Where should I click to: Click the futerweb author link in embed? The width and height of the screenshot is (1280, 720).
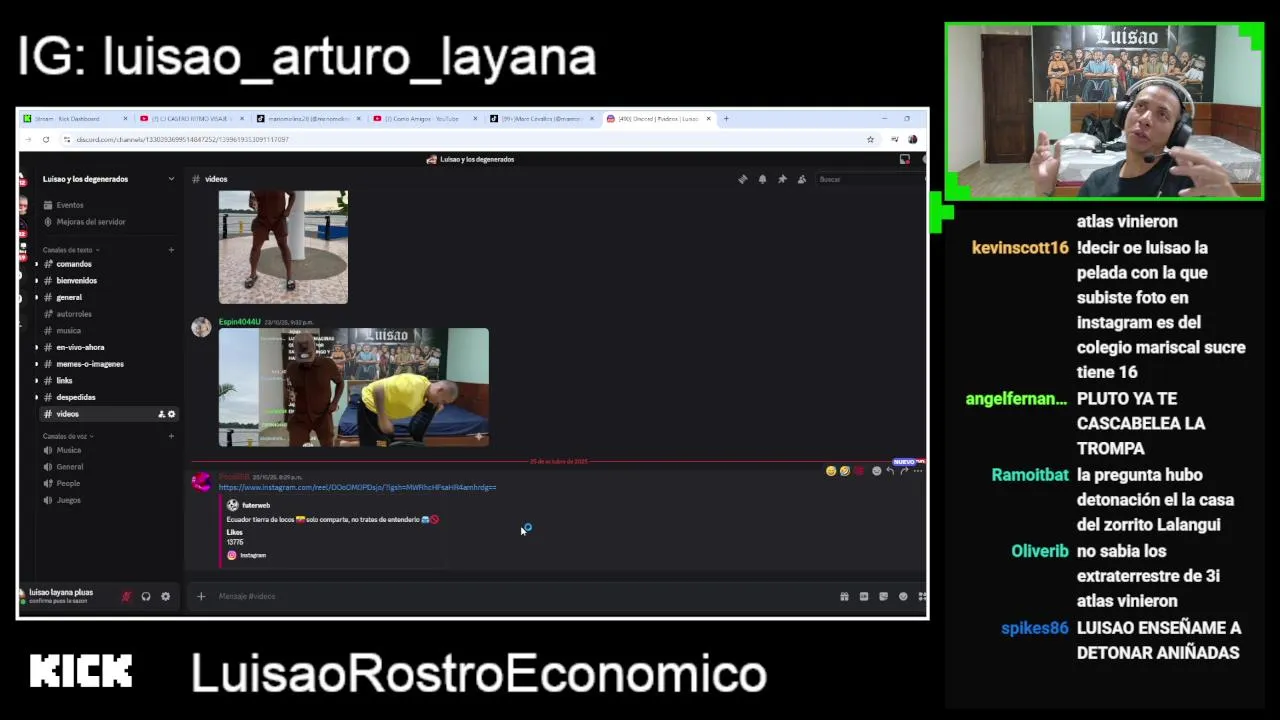[256, 505]
